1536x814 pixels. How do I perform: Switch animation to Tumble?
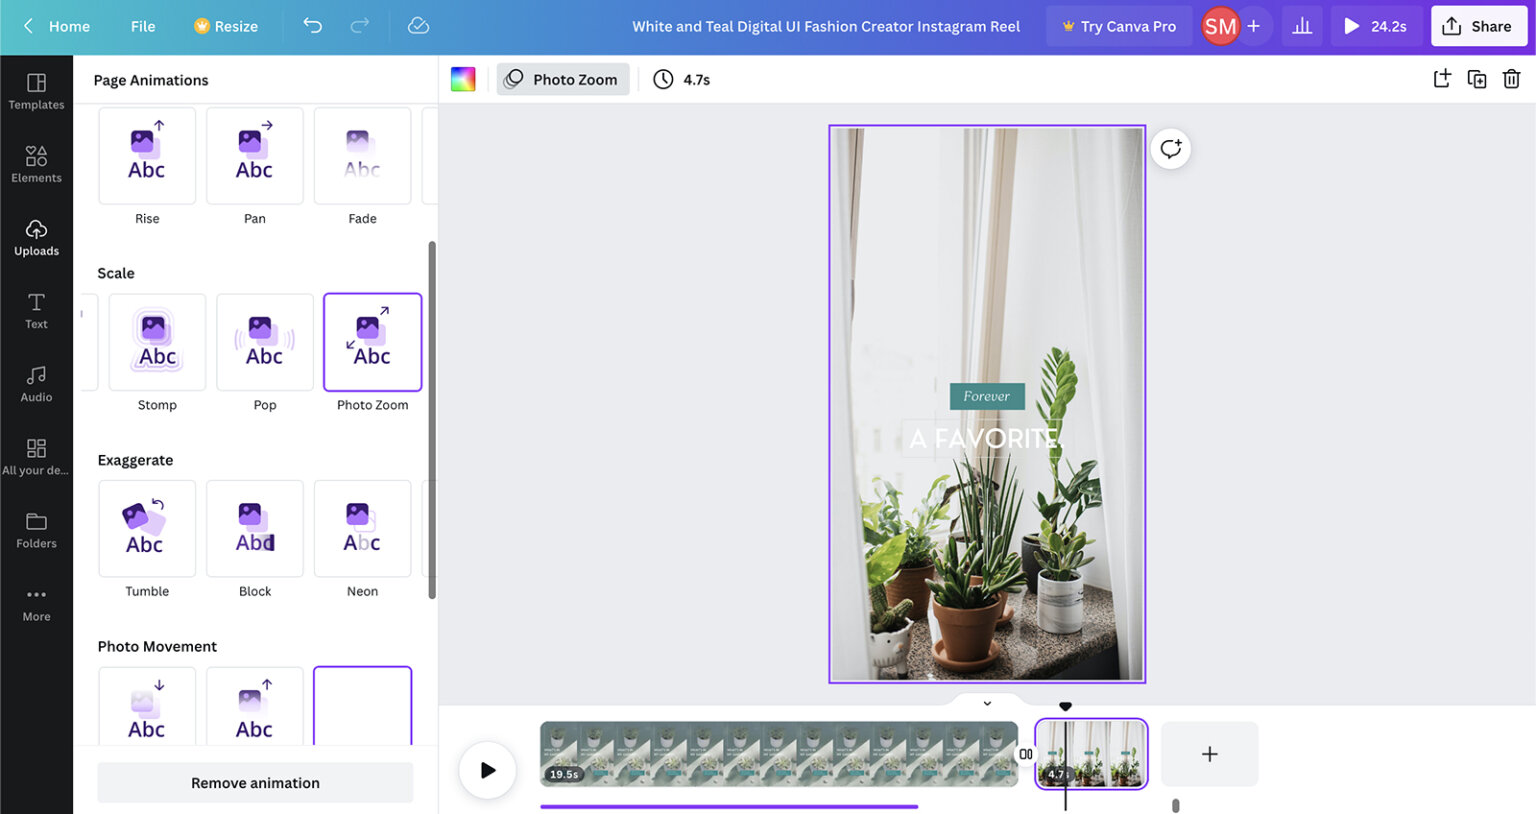click(x=146, y=528)
